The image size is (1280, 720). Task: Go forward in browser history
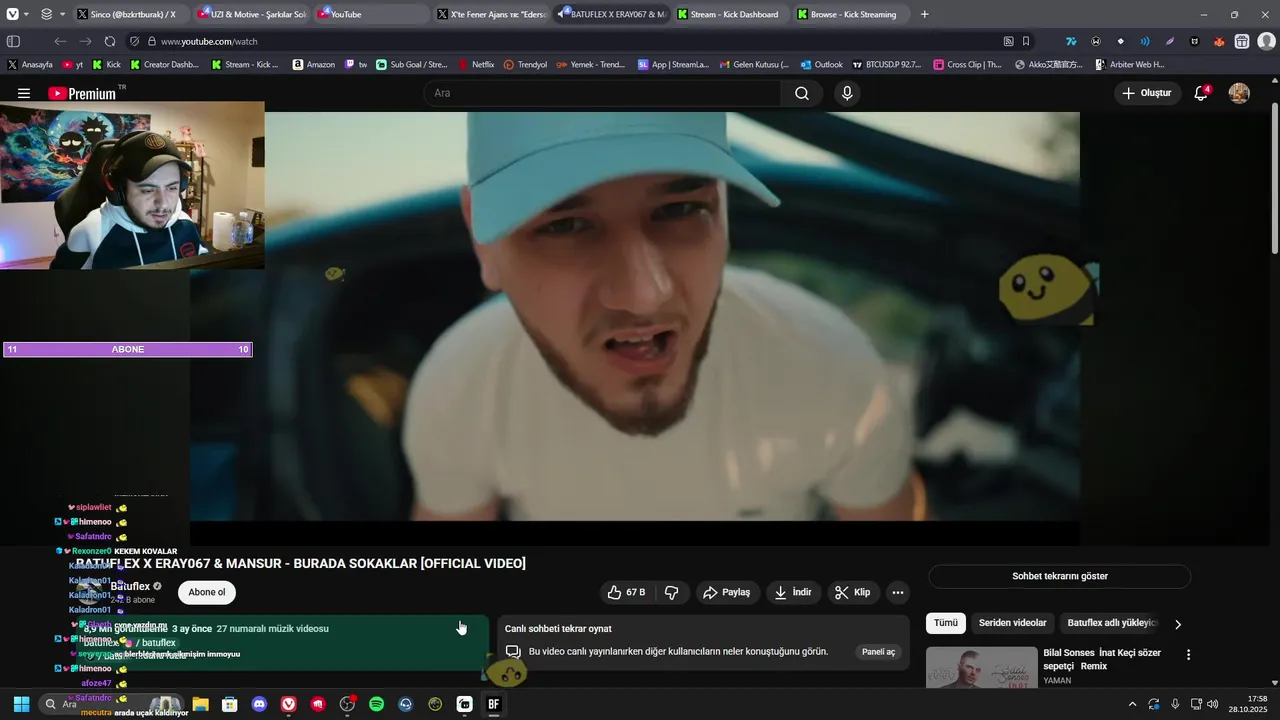point(85,41)
